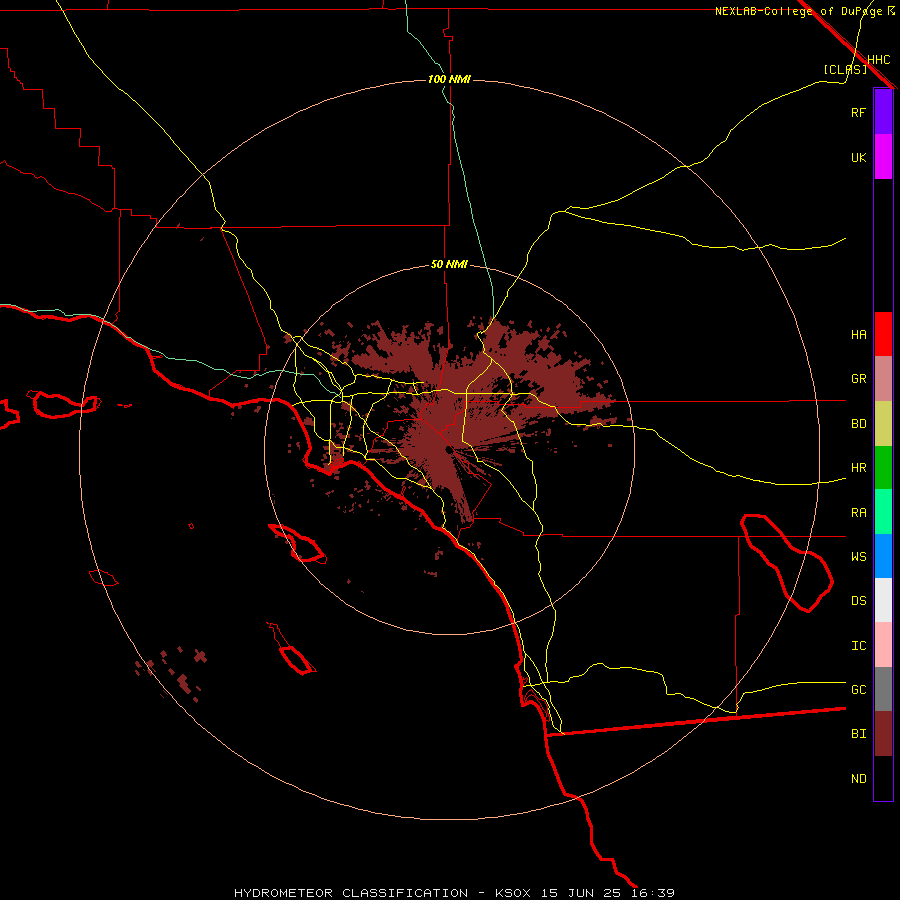Click the "WS" legend label
The width and height of the screenshot is (900, 900).
[858, 557]
